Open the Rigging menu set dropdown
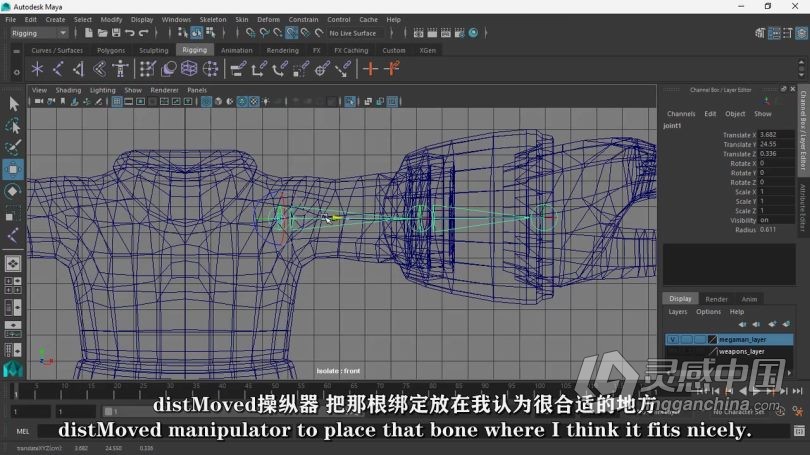 tap(39, 33)
